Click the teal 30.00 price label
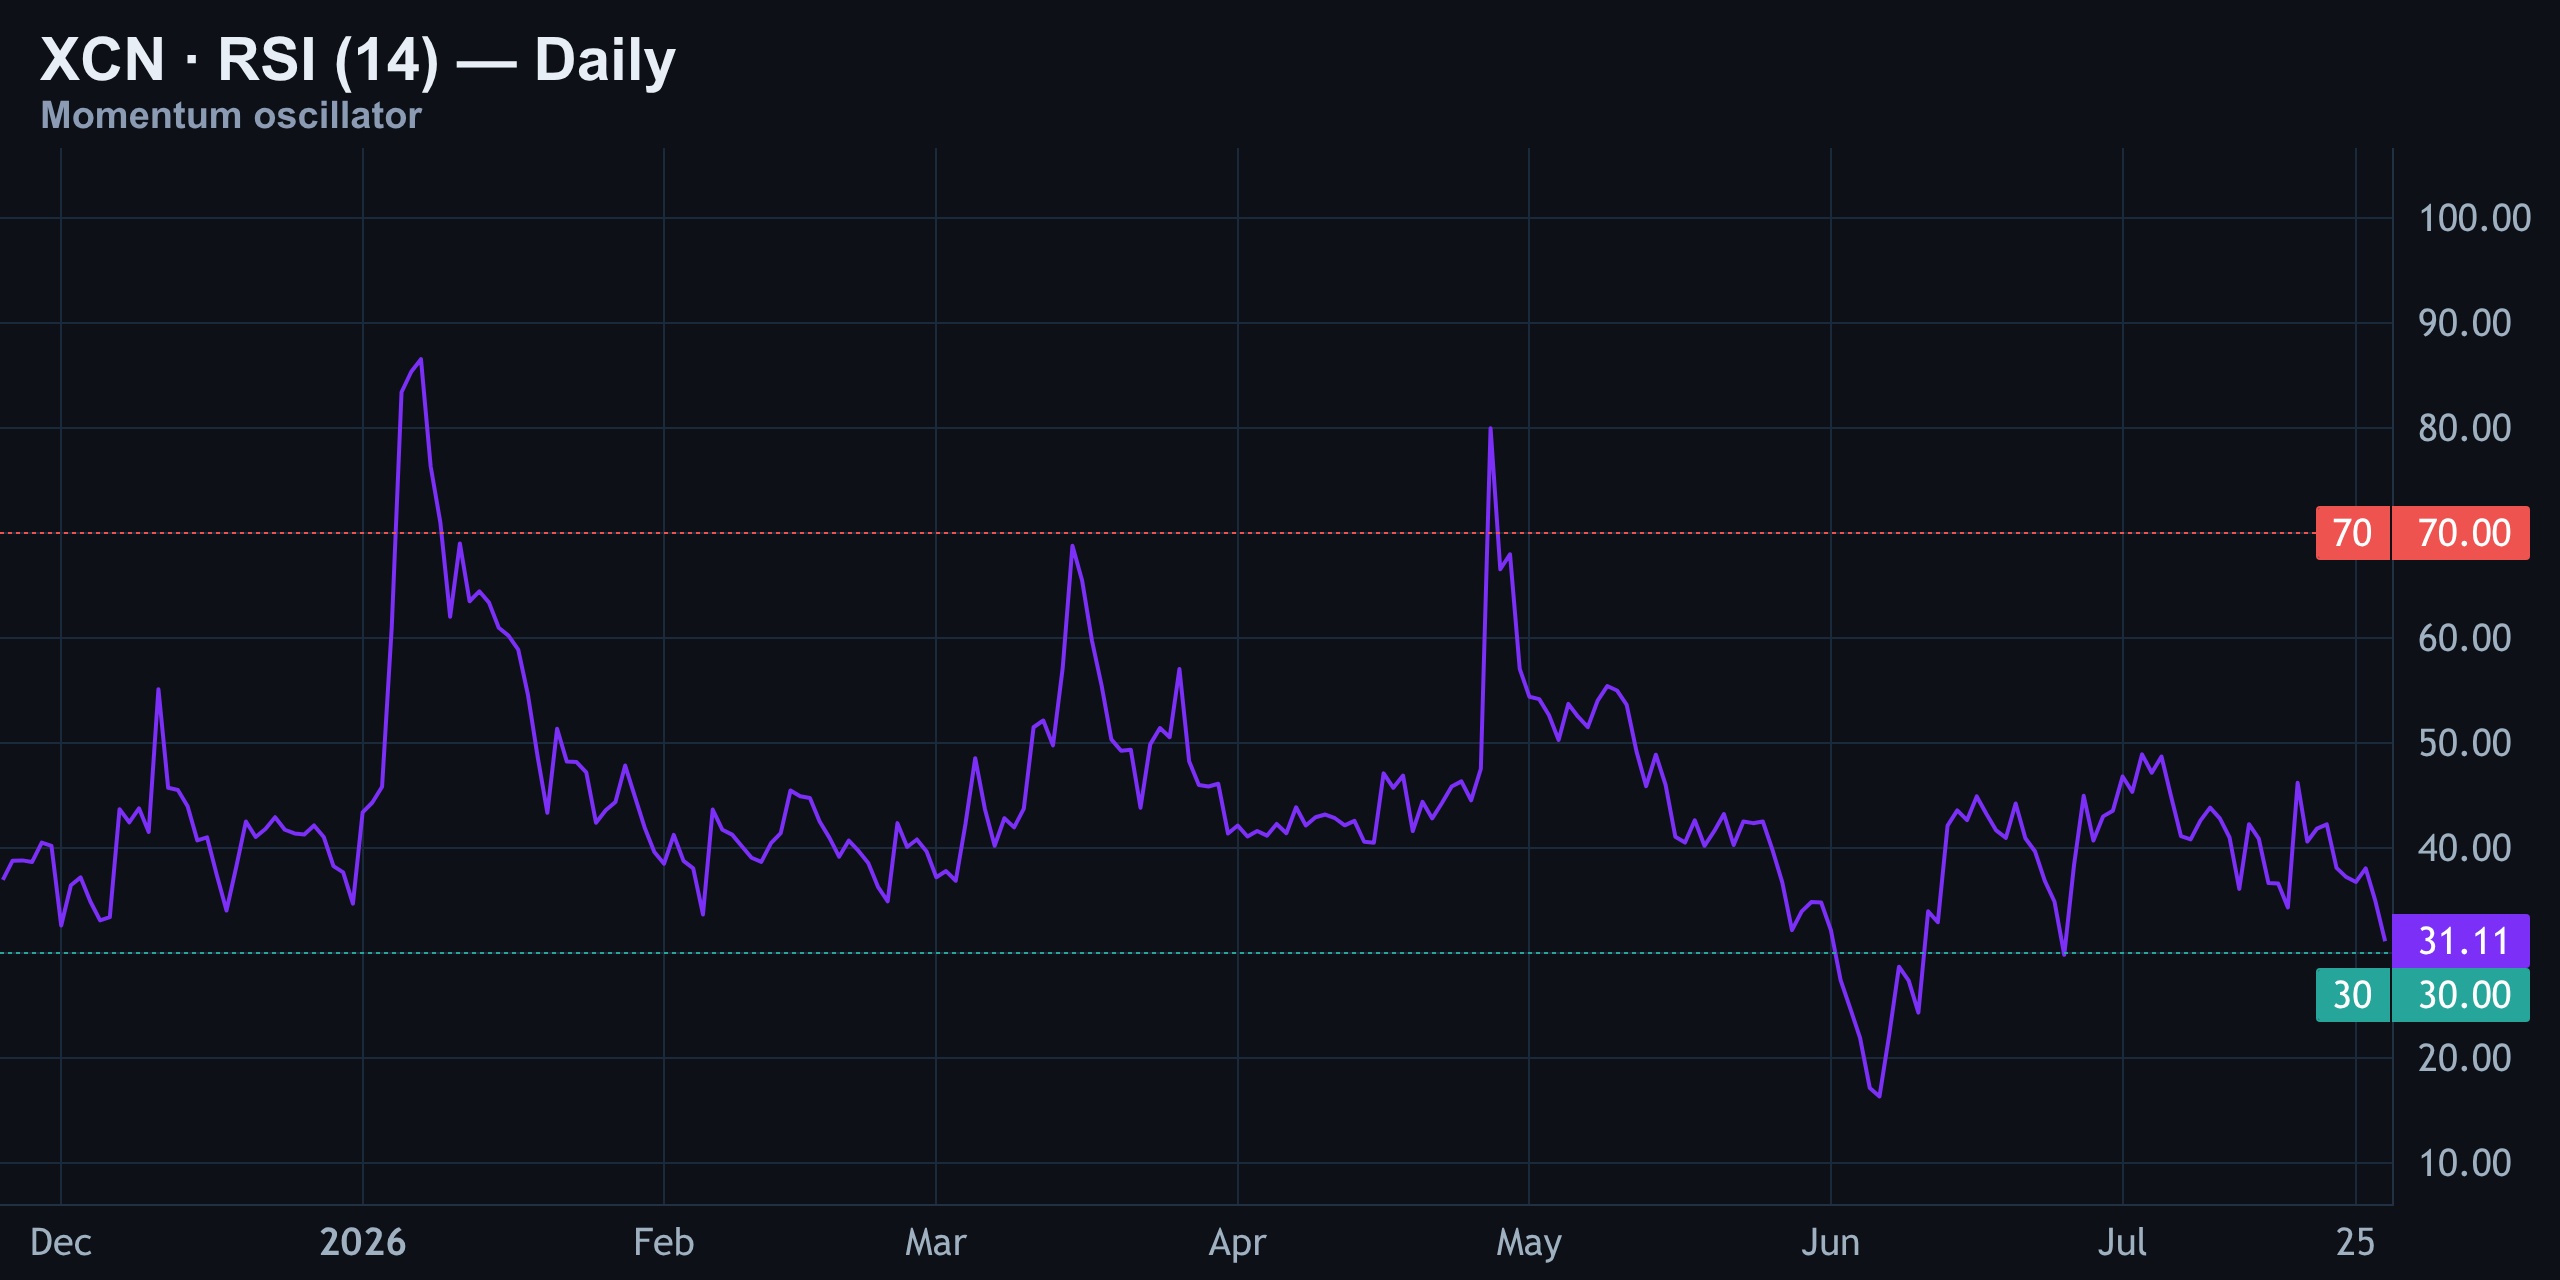This screenshot has width=2560, height=1280. pyautogui.click(x=2463, y=995)
